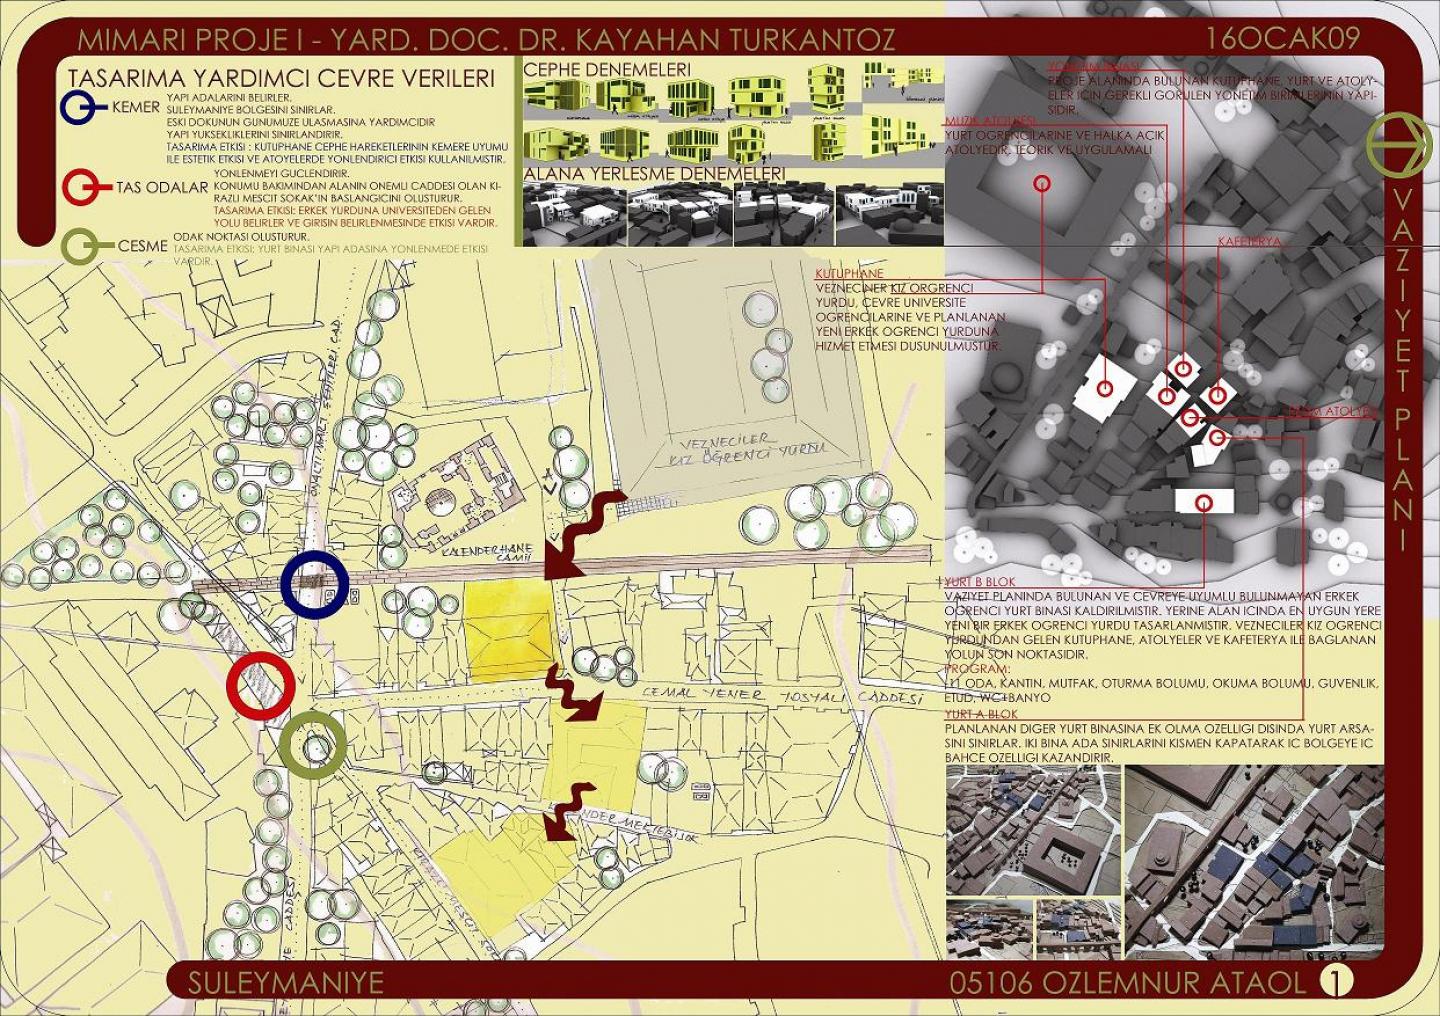Select the yellow highlighted plot near Kalenderhane Camii
This screenshot has width=1440, height=1016.
point(508,632)
